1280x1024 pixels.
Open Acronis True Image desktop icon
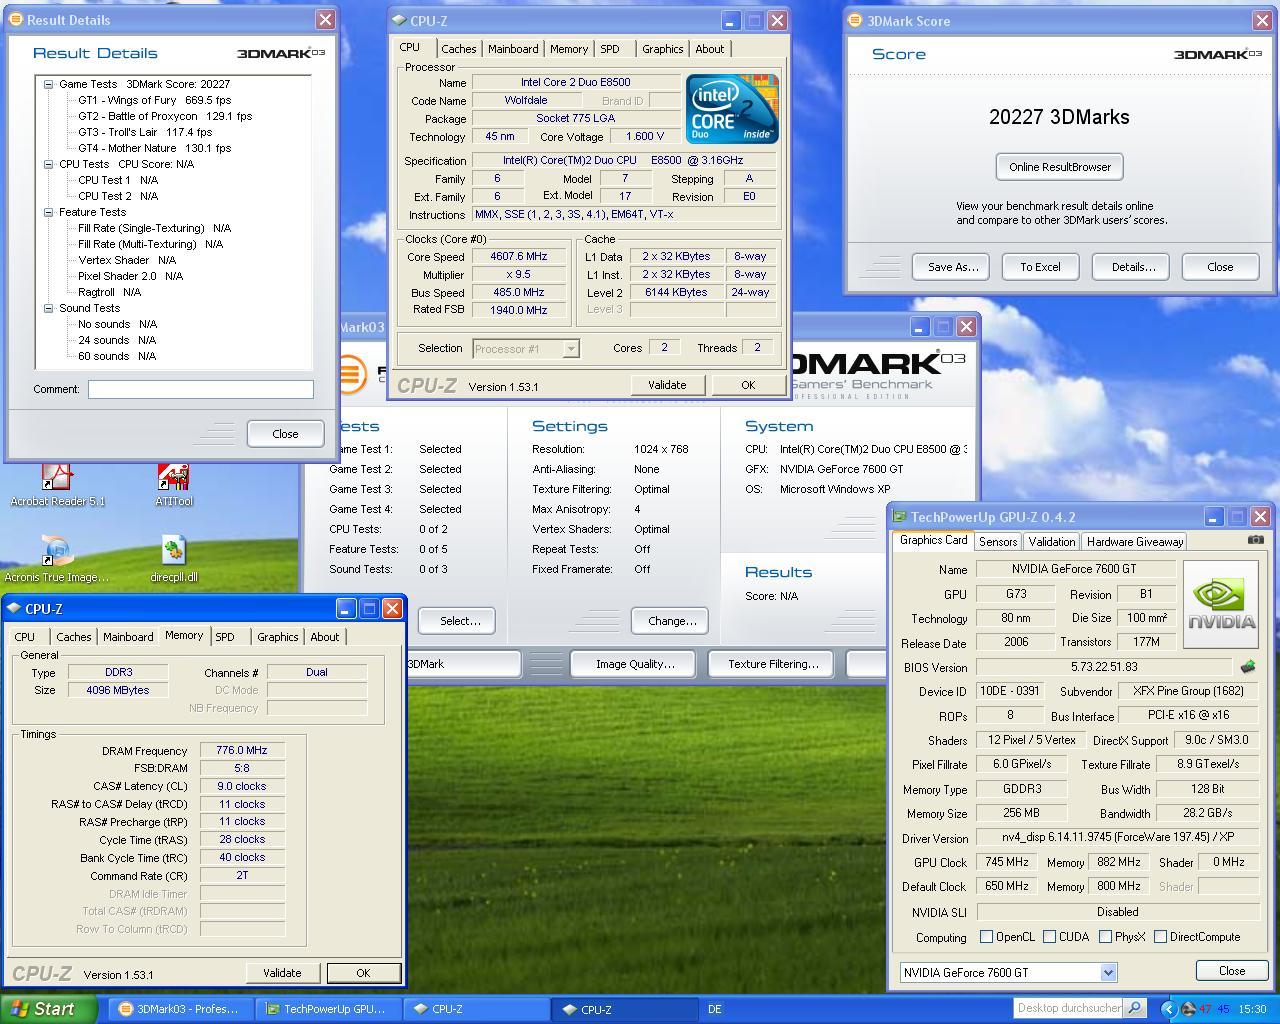coord(57,559)
